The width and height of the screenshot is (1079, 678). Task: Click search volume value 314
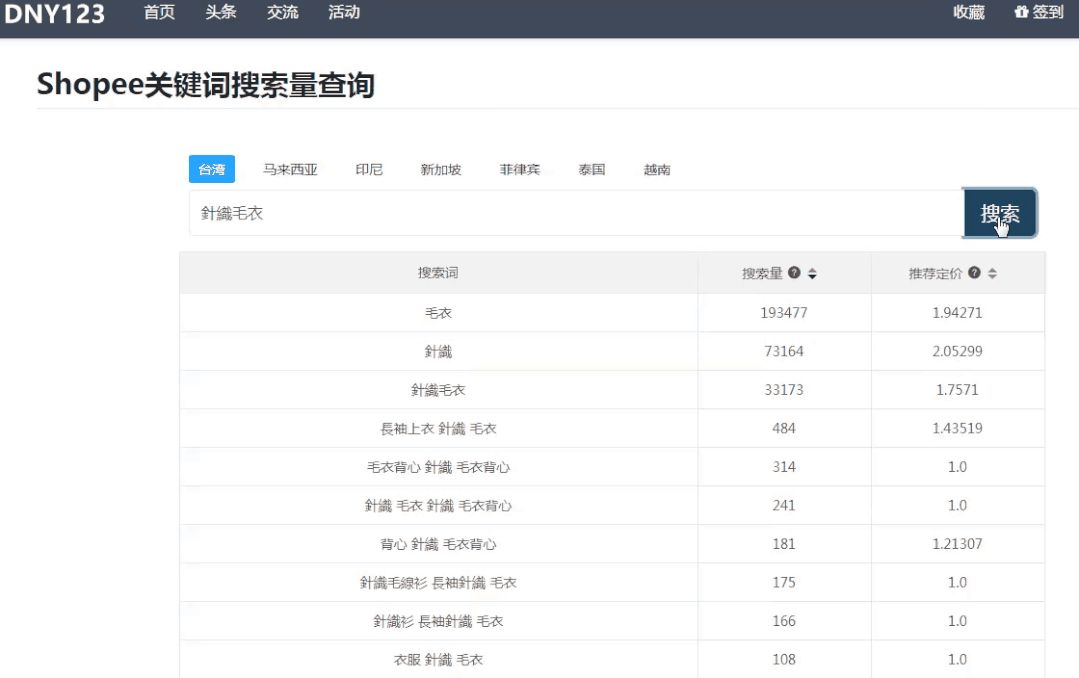point(784,467)
